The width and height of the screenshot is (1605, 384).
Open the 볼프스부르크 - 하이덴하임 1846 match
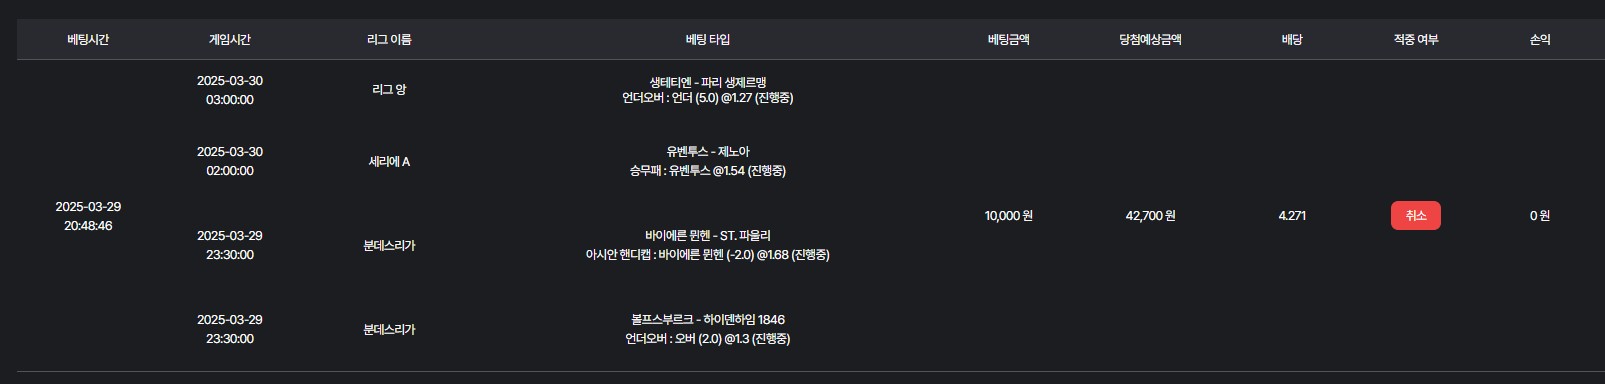click(x=708, y=320)
